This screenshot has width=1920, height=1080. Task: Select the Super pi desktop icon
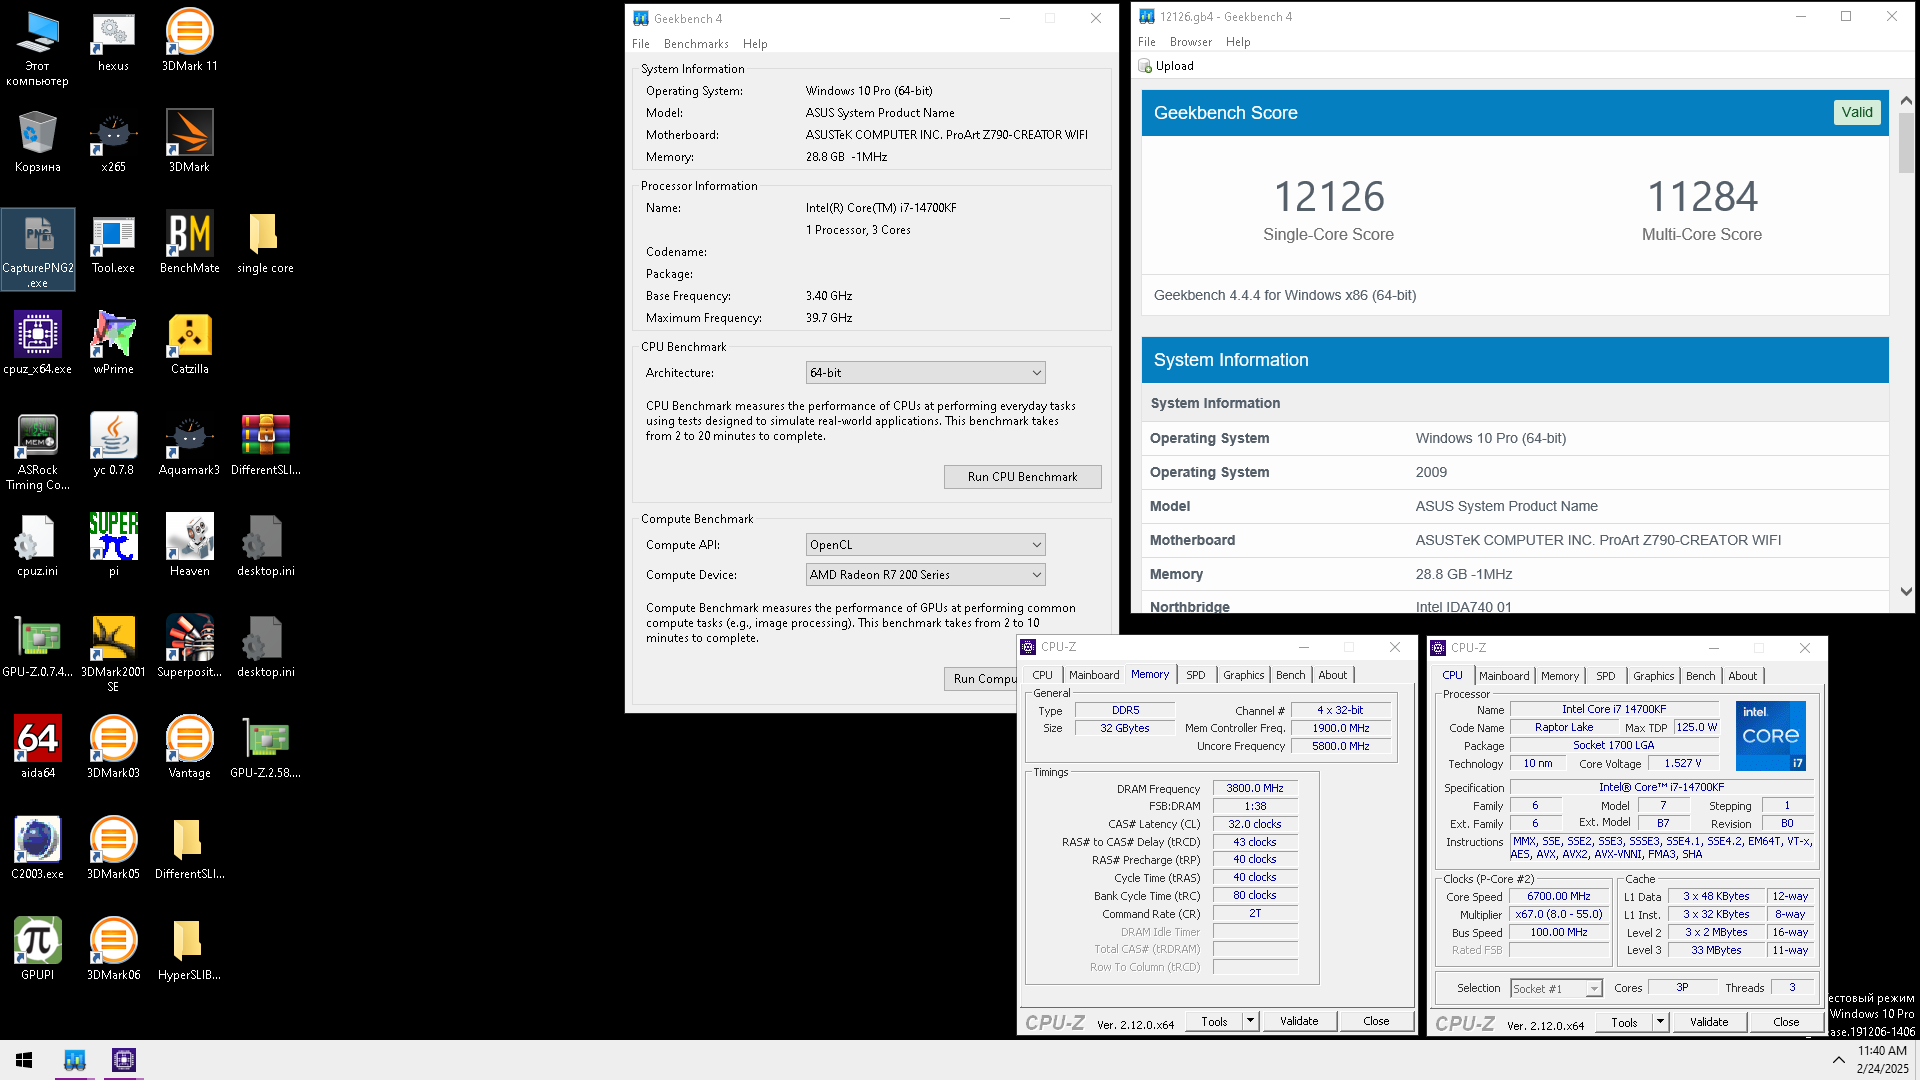[113, 545]
